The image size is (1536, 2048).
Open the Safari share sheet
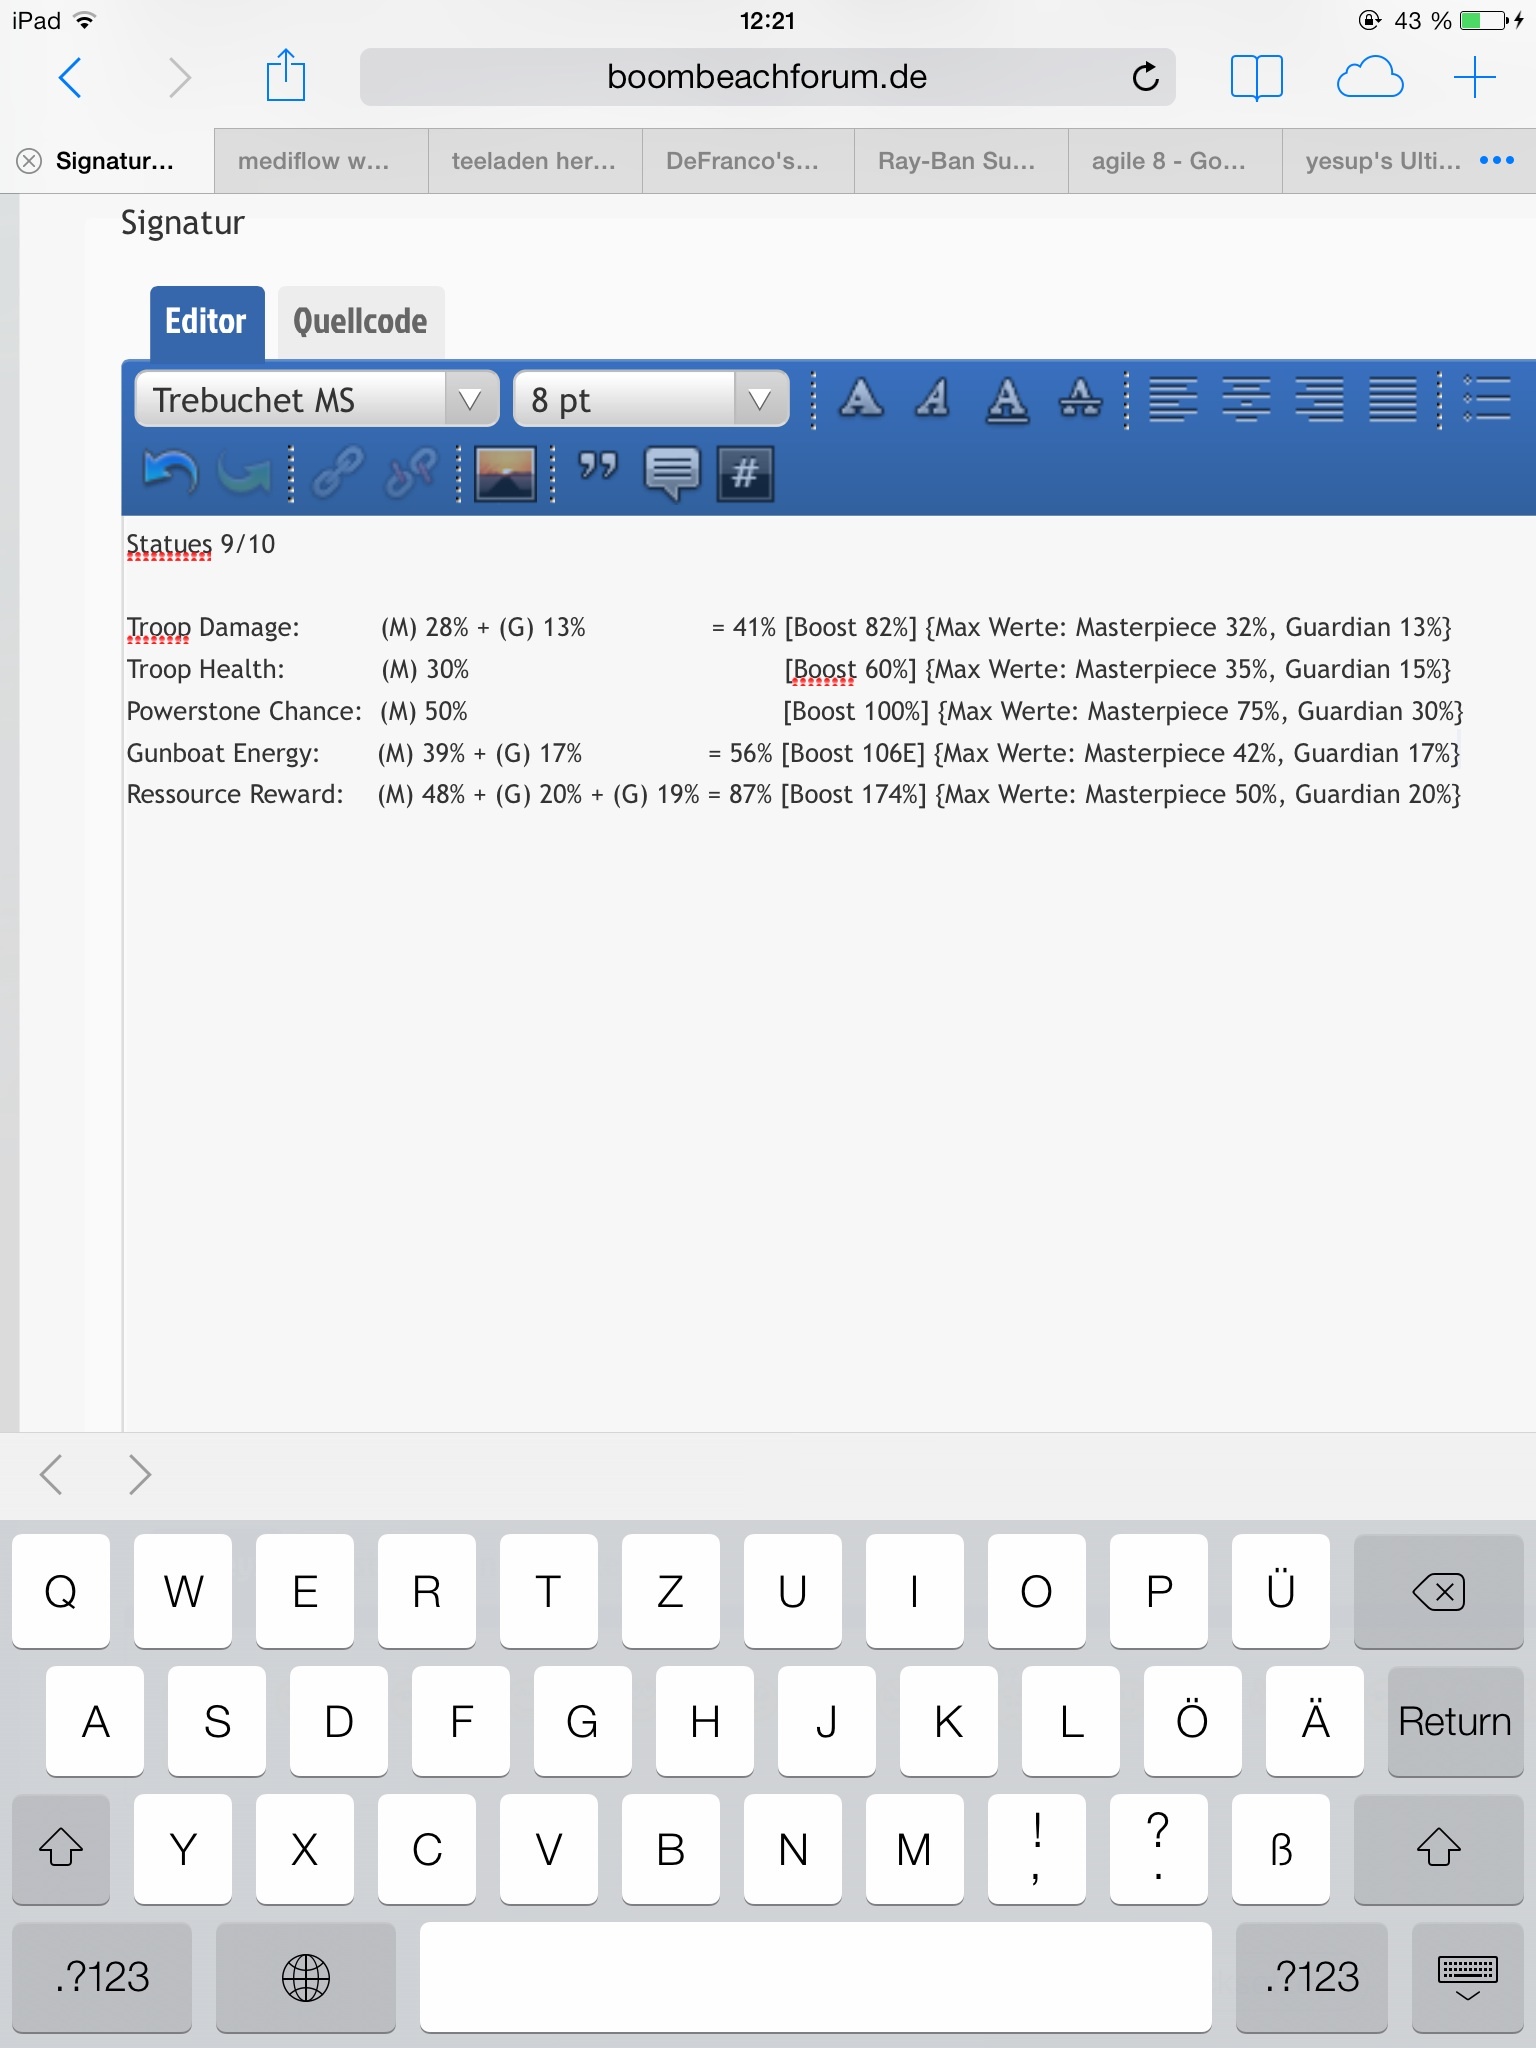[285, 77]
